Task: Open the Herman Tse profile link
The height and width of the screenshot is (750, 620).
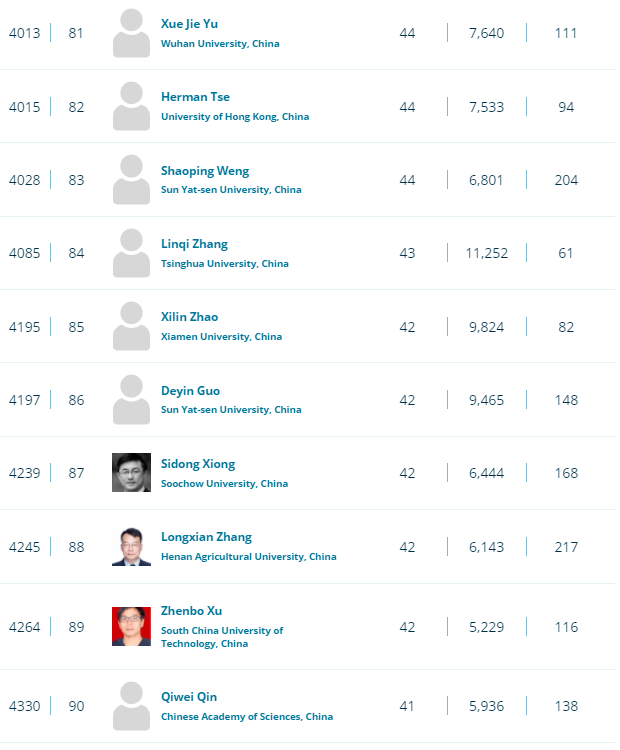Action: pos(195,97)
